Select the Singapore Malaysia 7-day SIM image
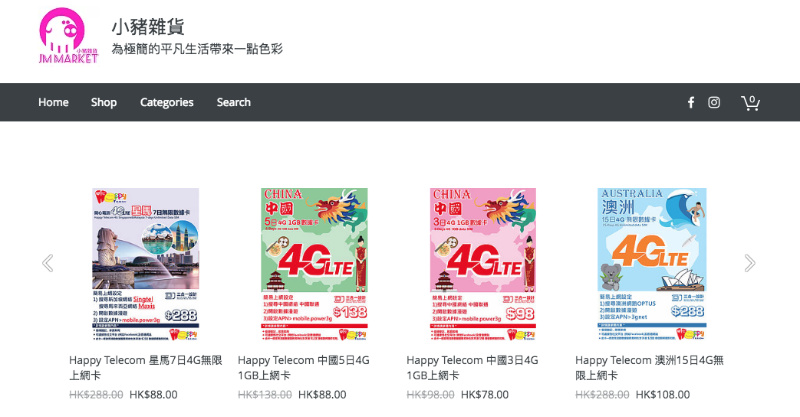This screenshot has width=800, height=417. point(145,264)
